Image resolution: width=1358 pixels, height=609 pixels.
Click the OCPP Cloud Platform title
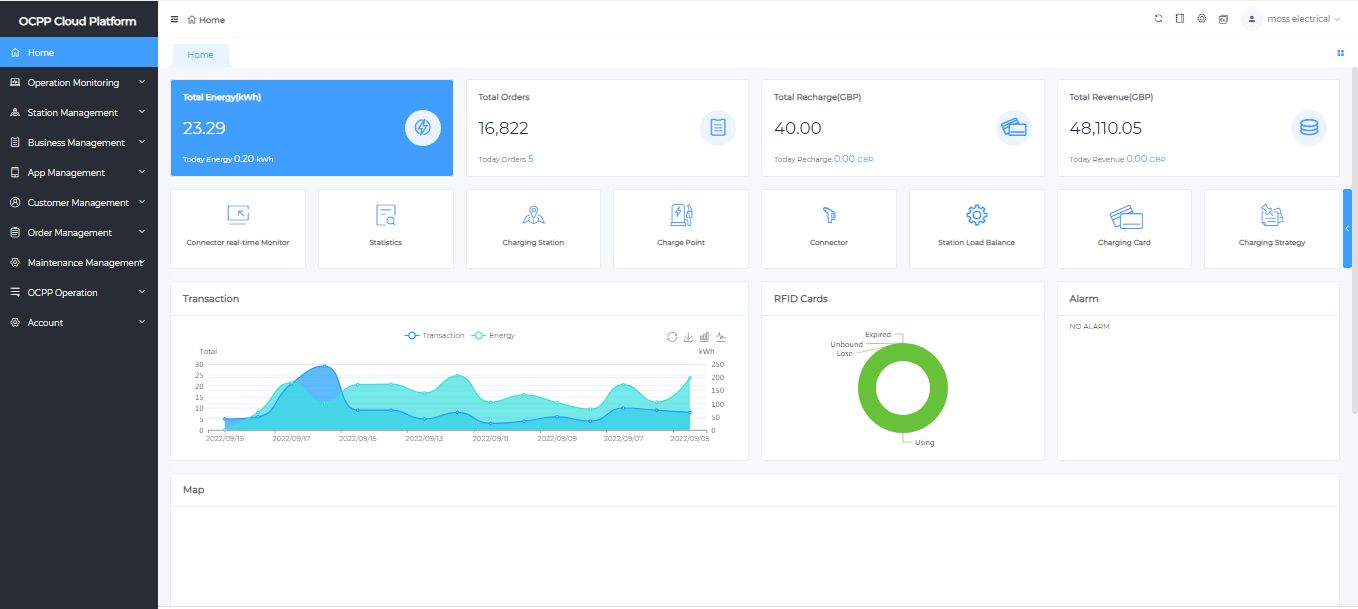[78, 21]
